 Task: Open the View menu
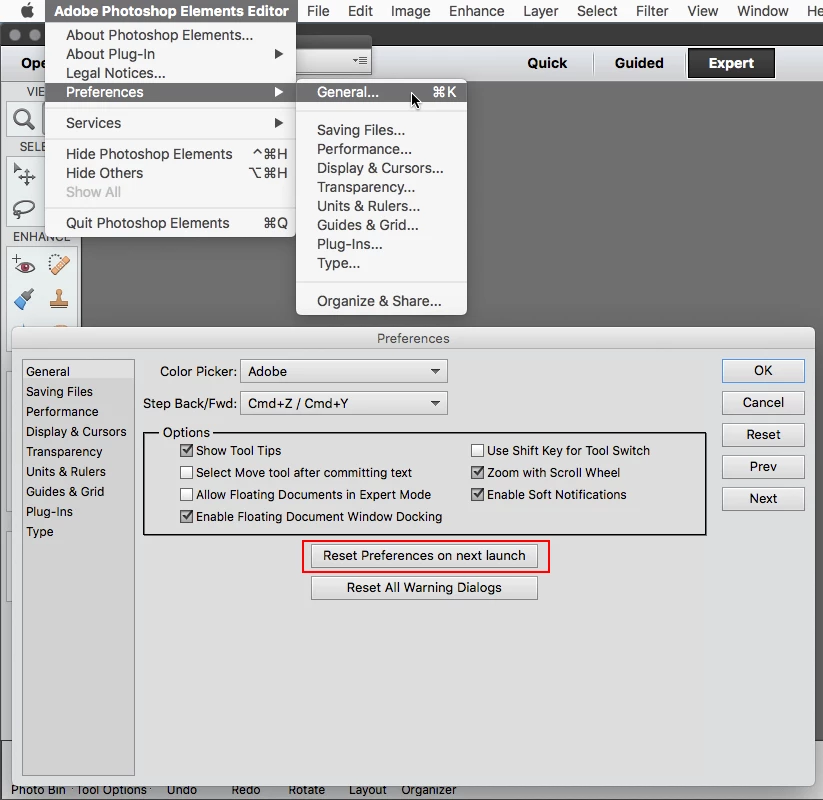702,11
